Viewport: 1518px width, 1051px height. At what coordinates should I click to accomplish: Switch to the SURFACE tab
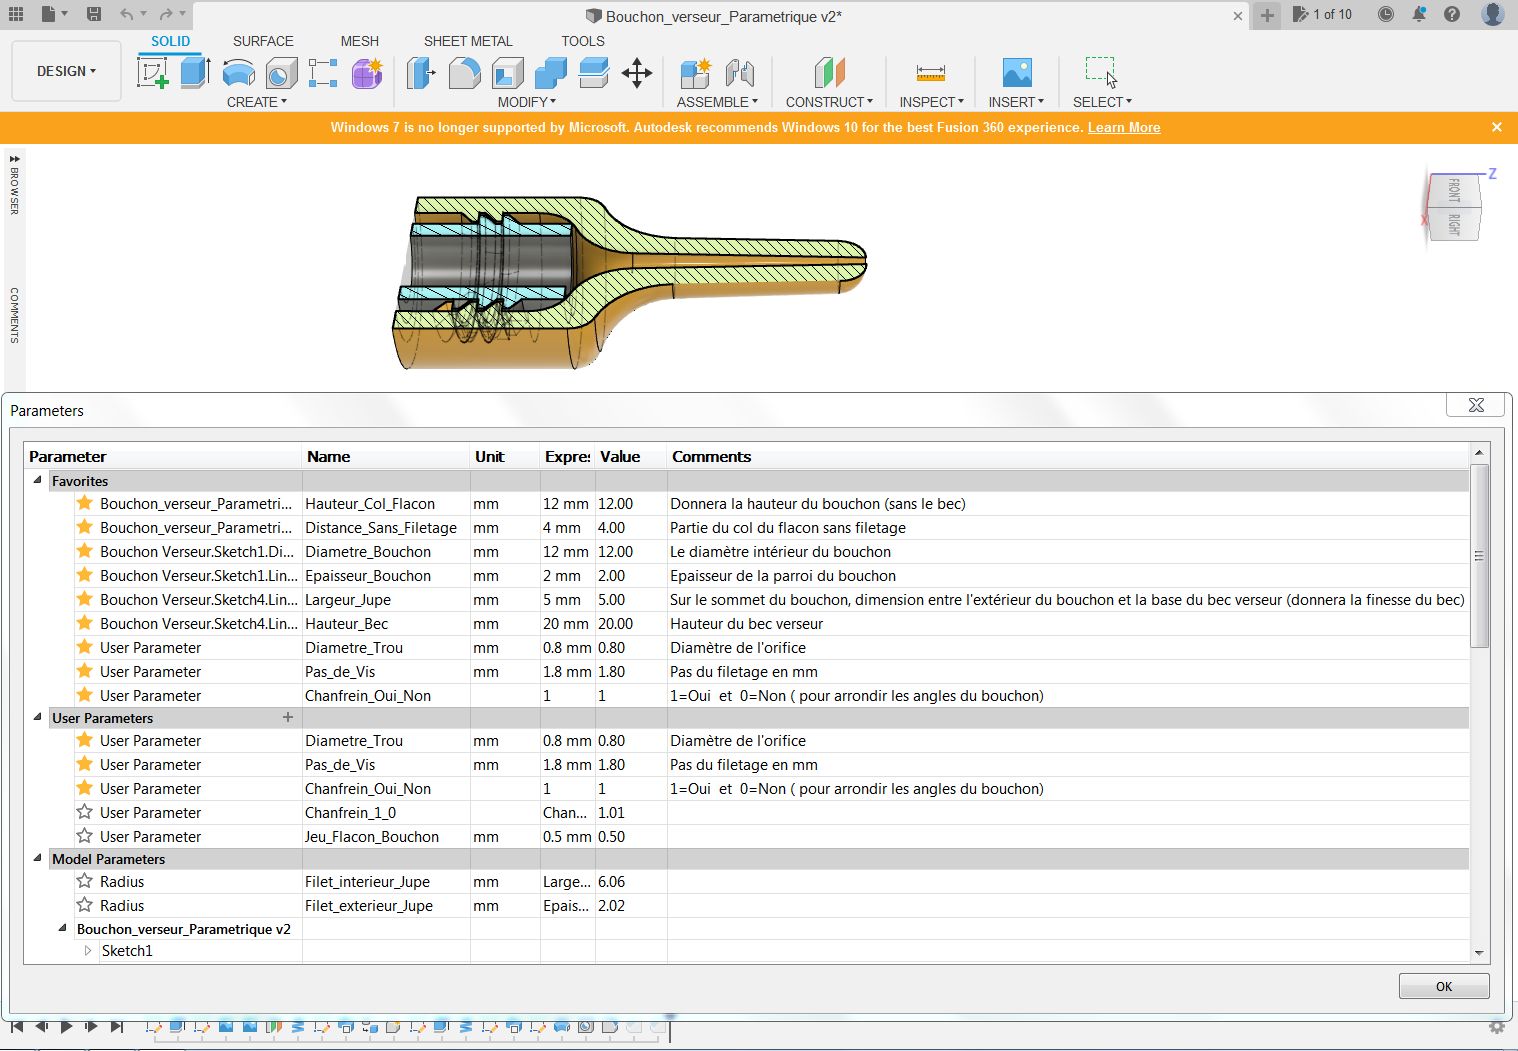click(x=263, y=41)
